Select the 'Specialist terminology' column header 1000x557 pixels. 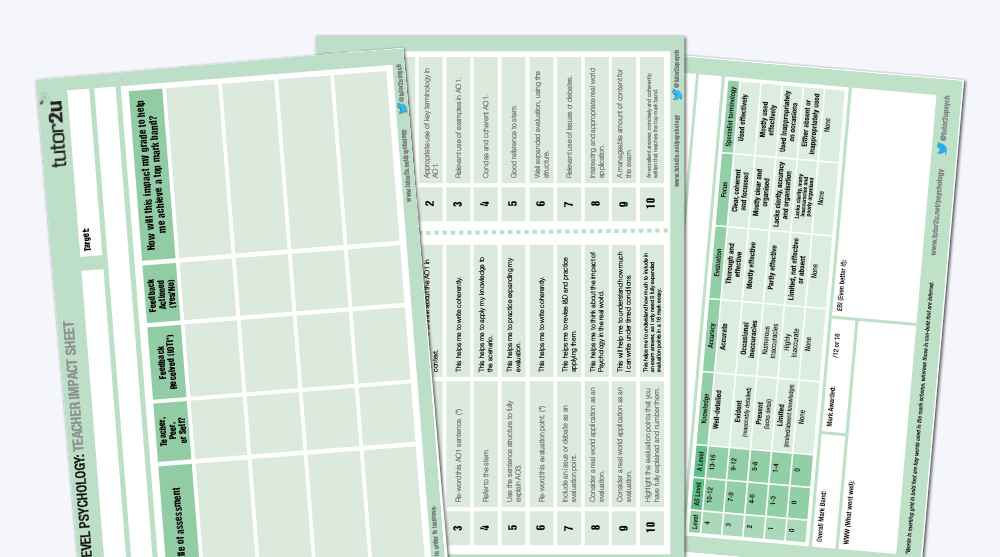(731, 116)
